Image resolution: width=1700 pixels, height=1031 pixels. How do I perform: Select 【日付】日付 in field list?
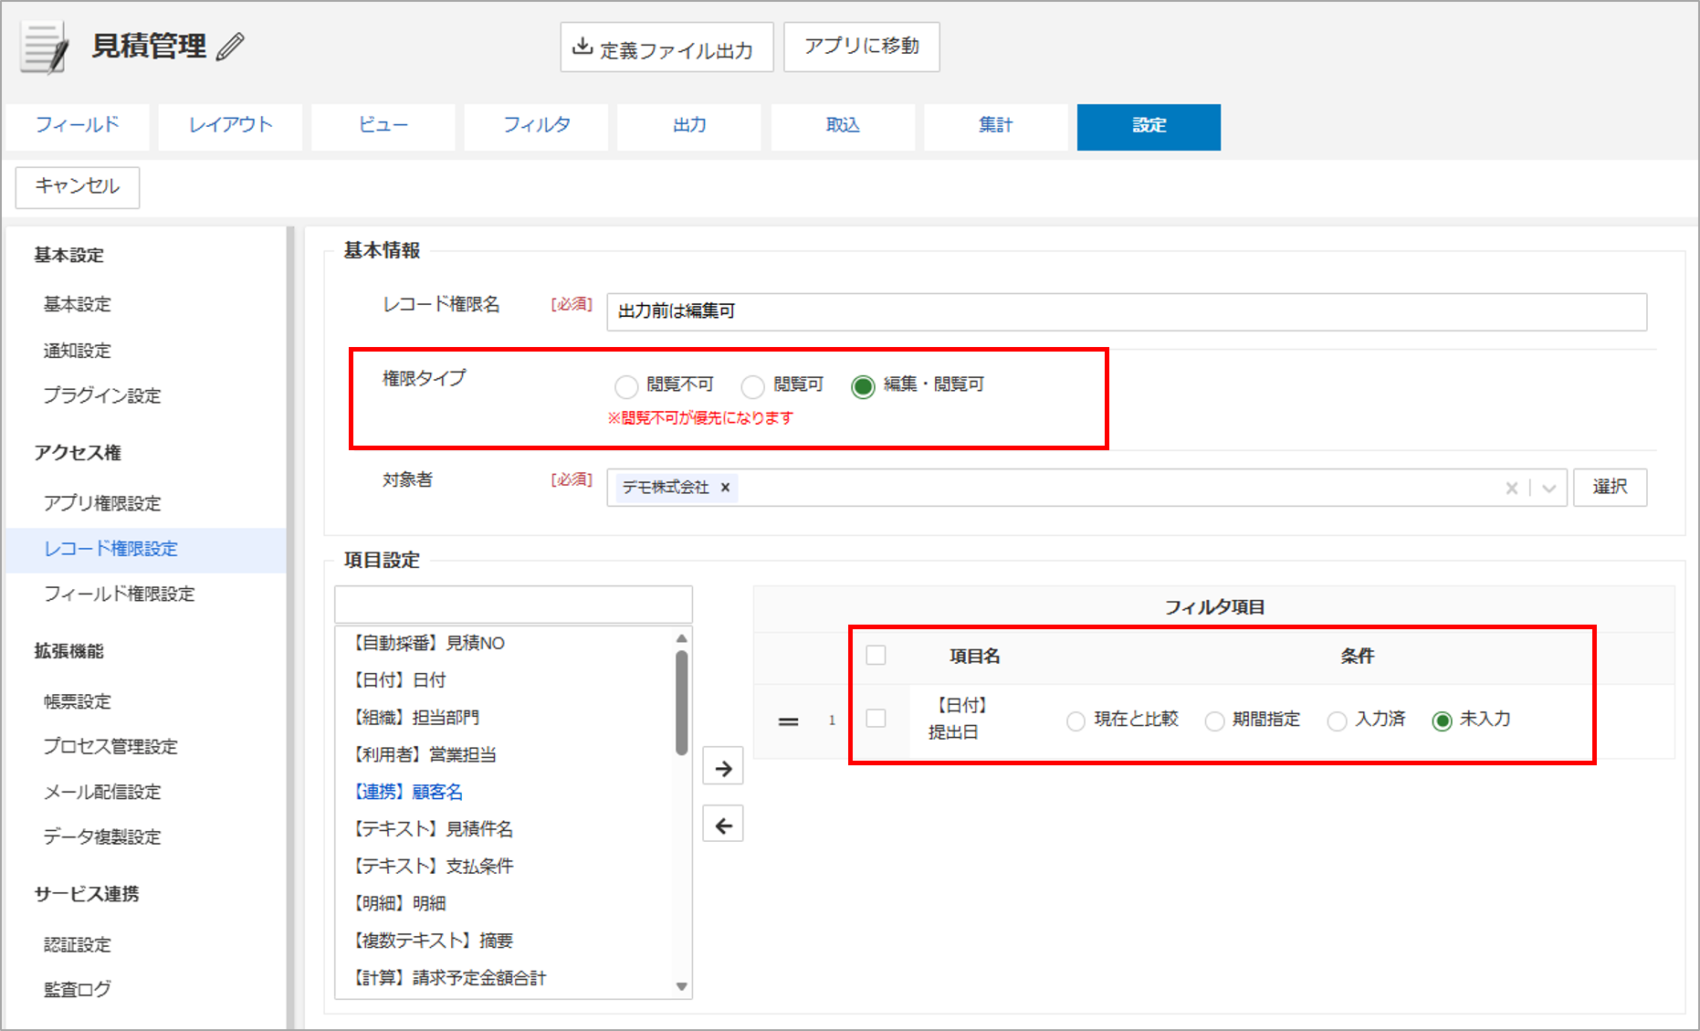pyautogui.click(x=505, y=680)
